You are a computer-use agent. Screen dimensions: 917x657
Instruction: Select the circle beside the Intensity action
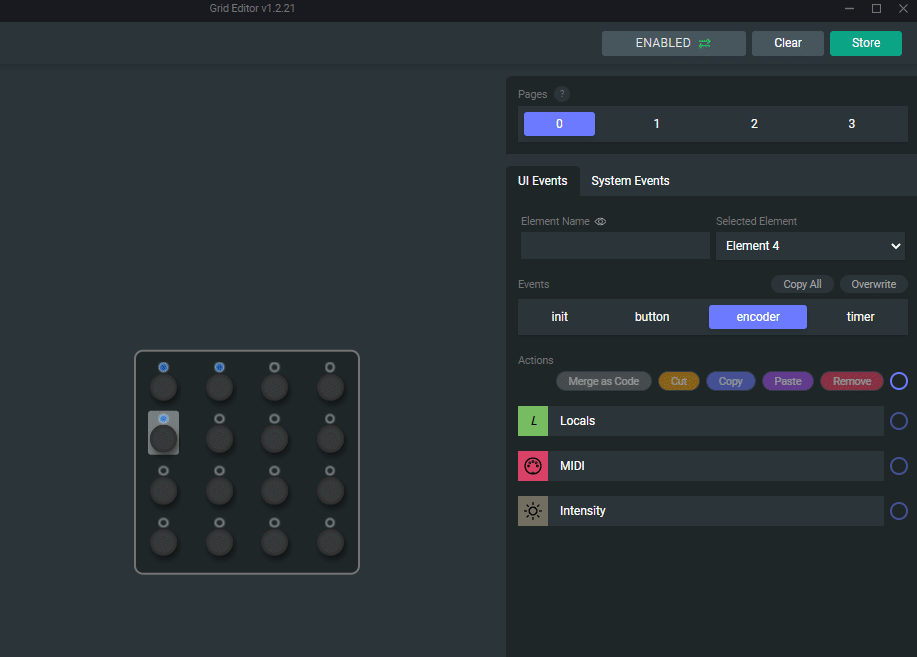click(898, 511)
